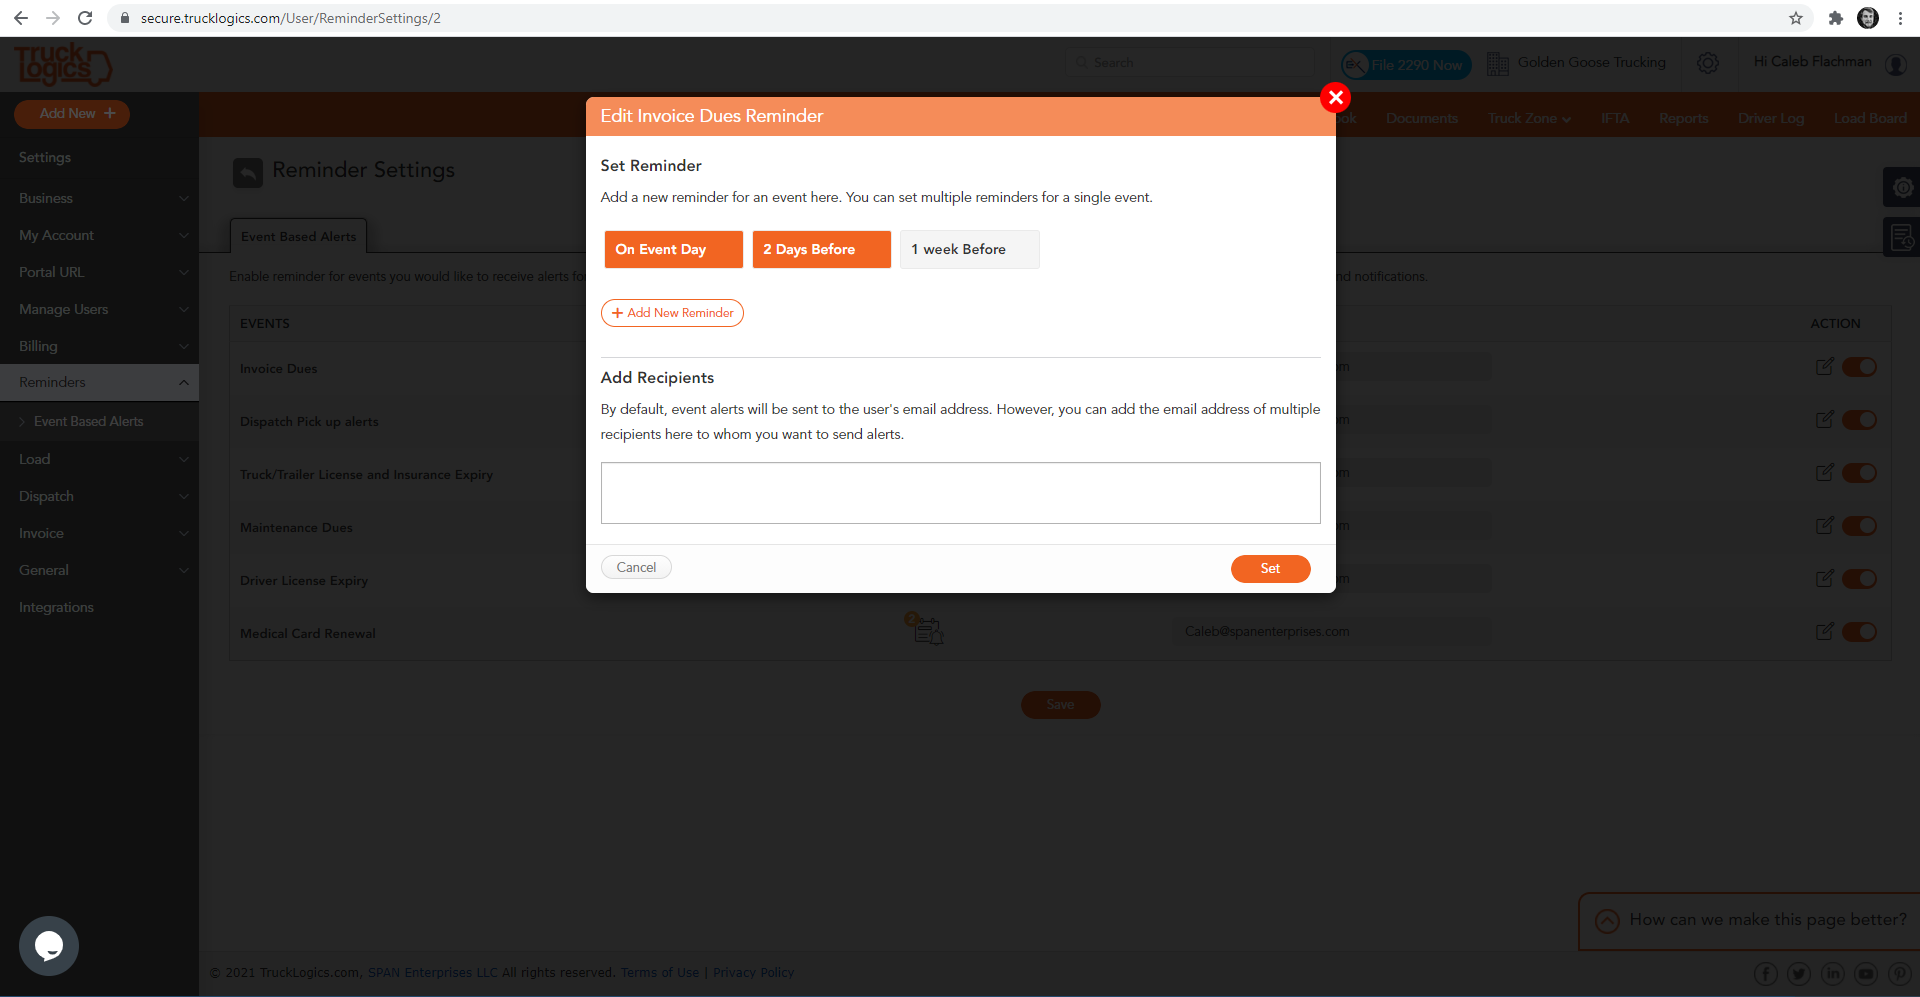Focus the recipients email input box
This screenshot has height=997, width=1920.
(x=960, y=493)
